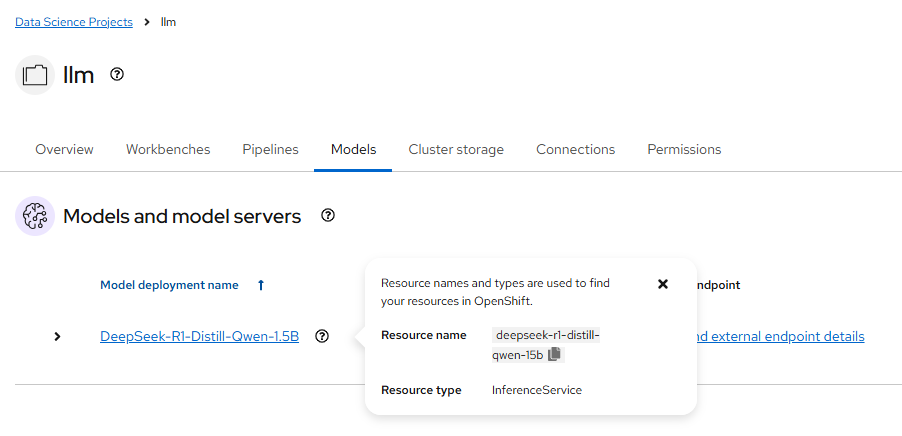Switch to the Workbenches tab
This screenshot has height=436, width=902.
tap(168, 150)
